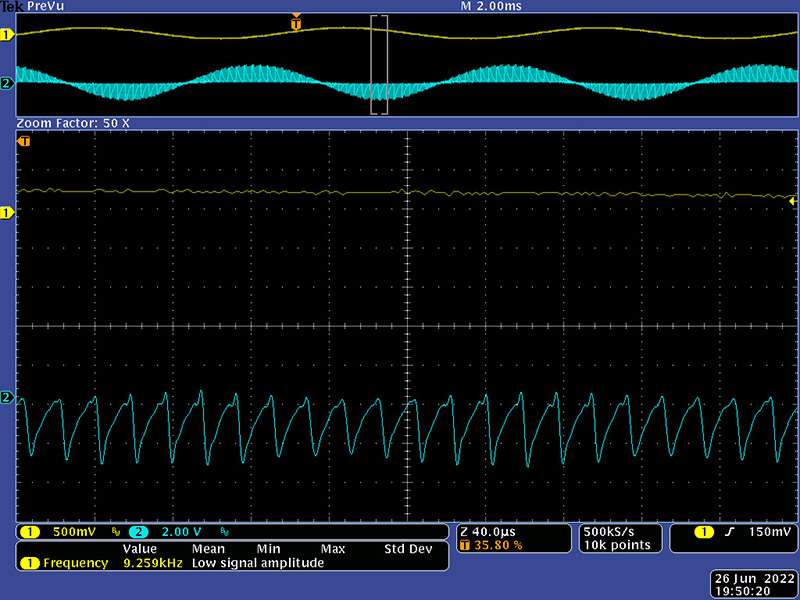Click the Zoom Factor: 50 X label
800x600 pixels.
tap(73, 123)
